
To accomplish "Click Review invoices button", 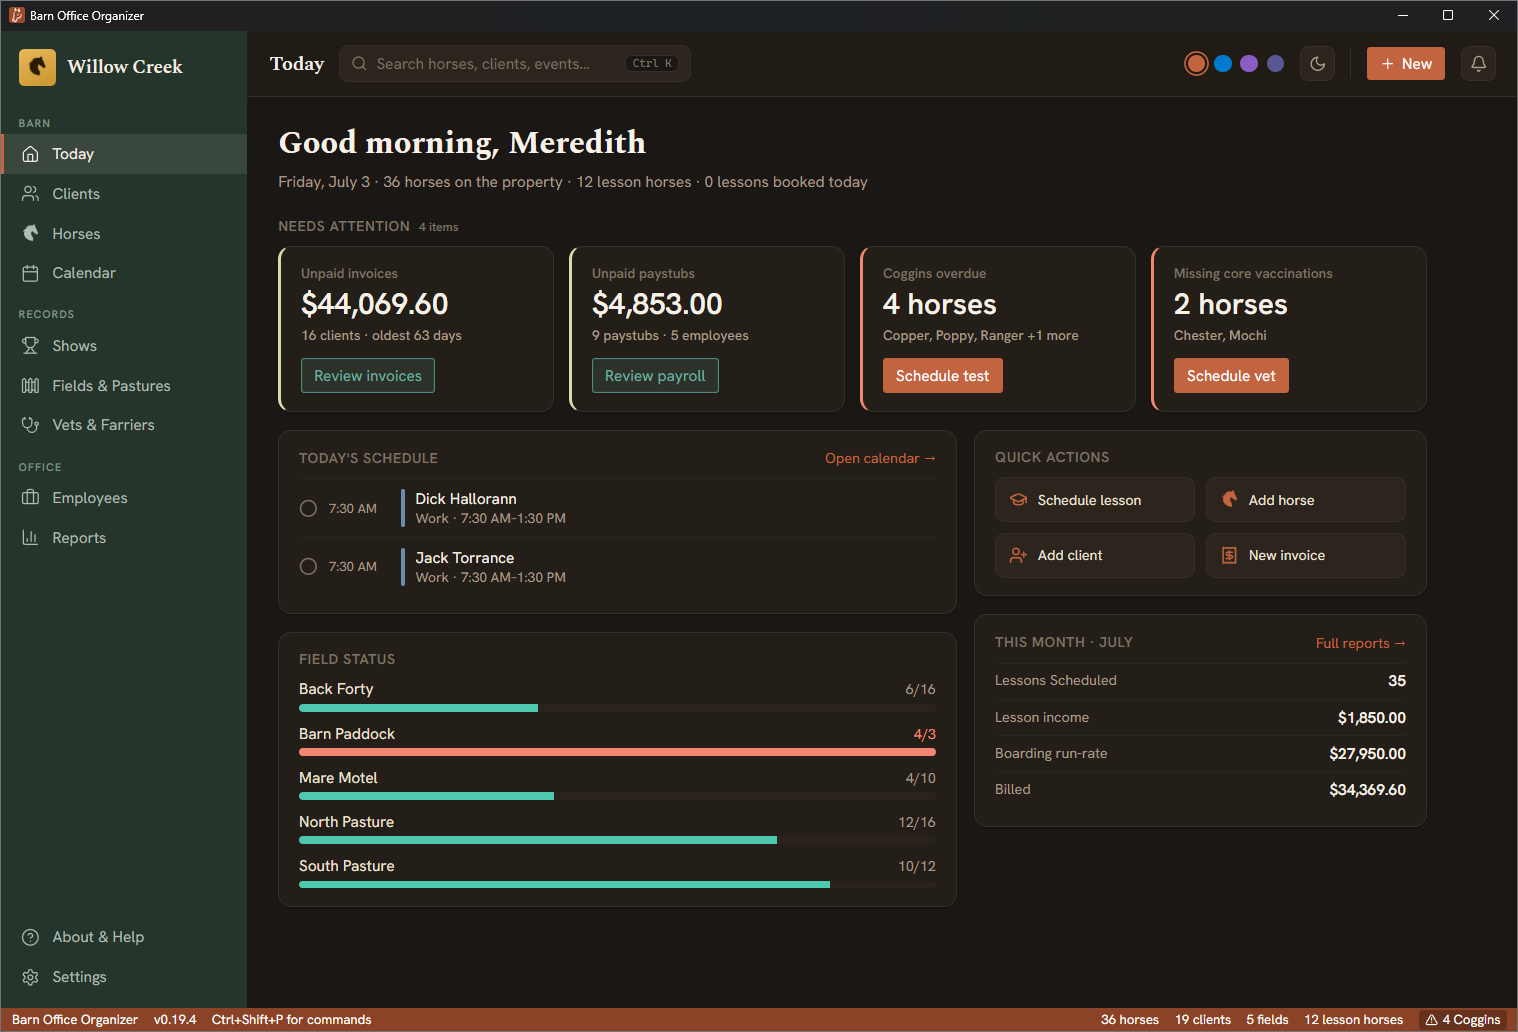I will (368, 376).
